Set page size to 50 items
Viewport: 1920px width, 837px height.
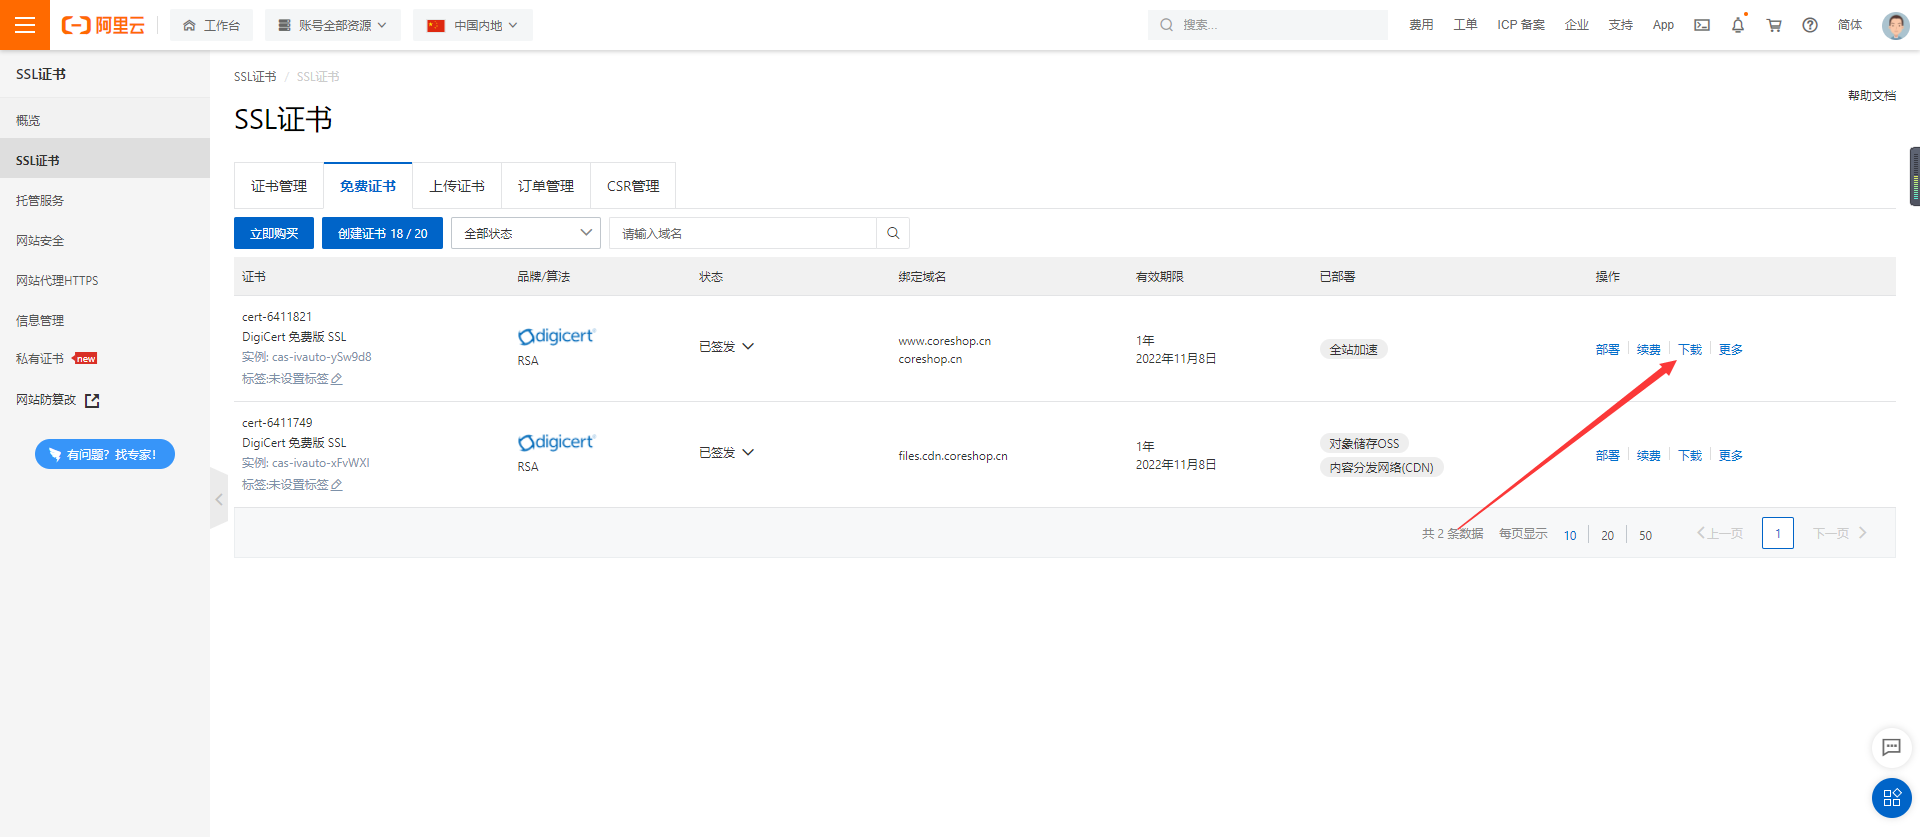(1645, 535)
